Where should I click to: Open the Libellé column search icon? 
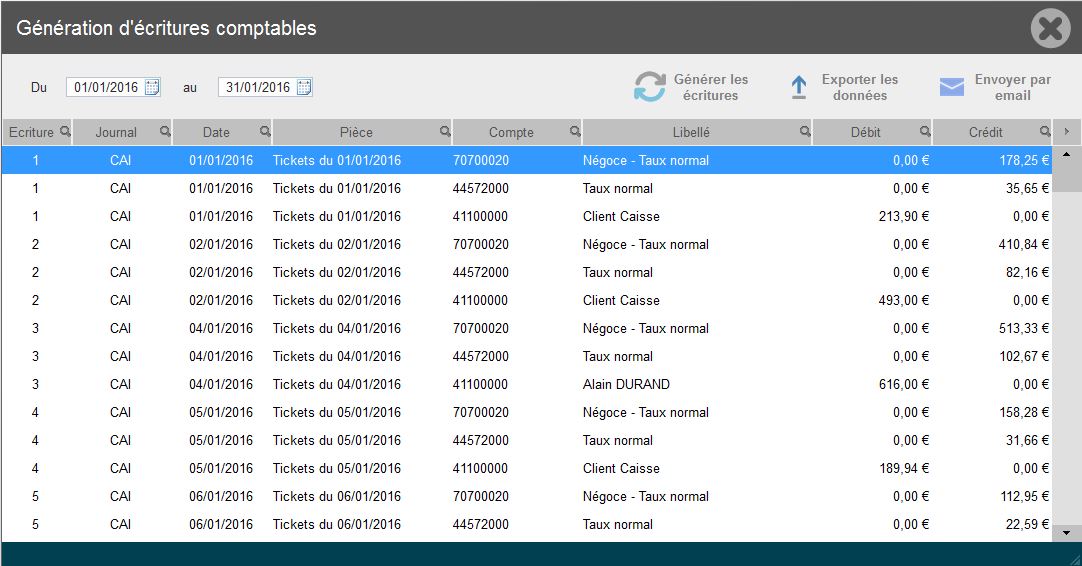[x=805, y=131]
